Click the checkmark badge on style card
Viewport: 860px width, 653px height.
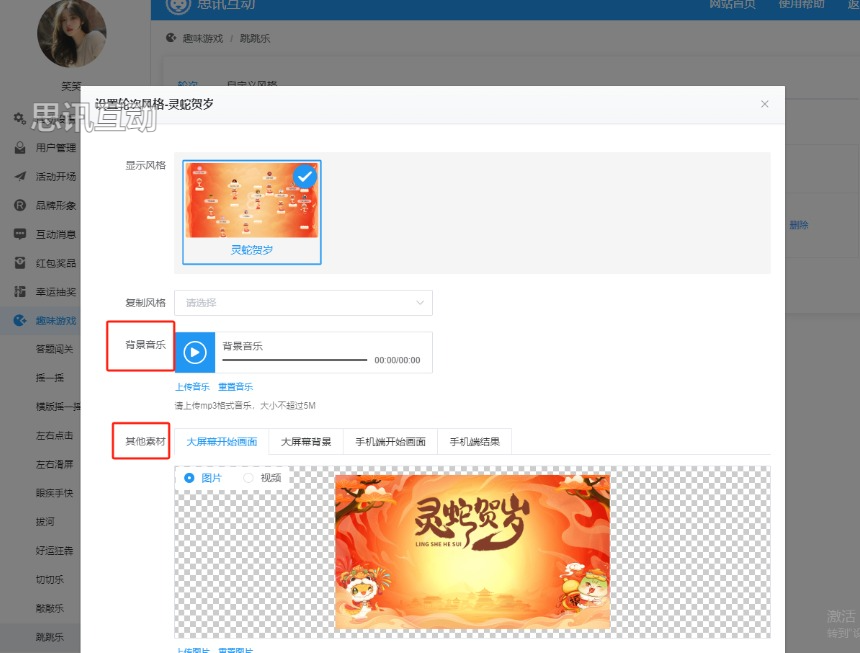[x=304, y=177]
